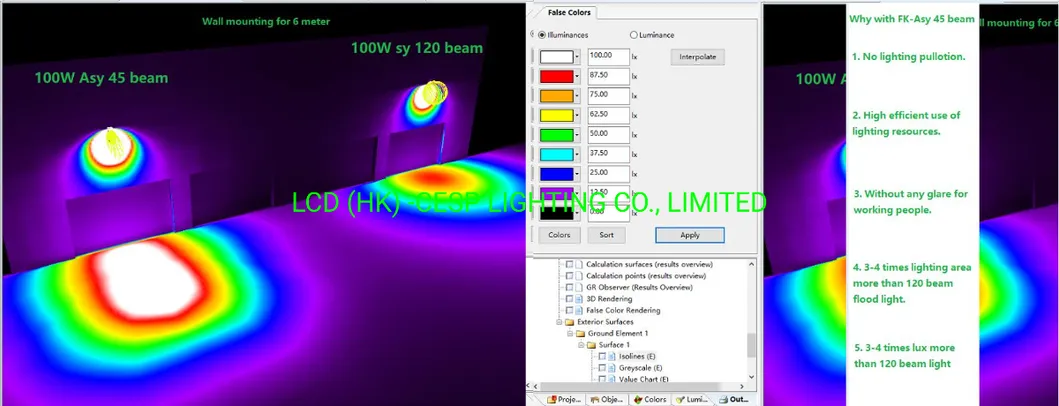The image size is (1059, 406).
Task: Switch to the Output tab at bottom
Action: [x=734, y=399]
